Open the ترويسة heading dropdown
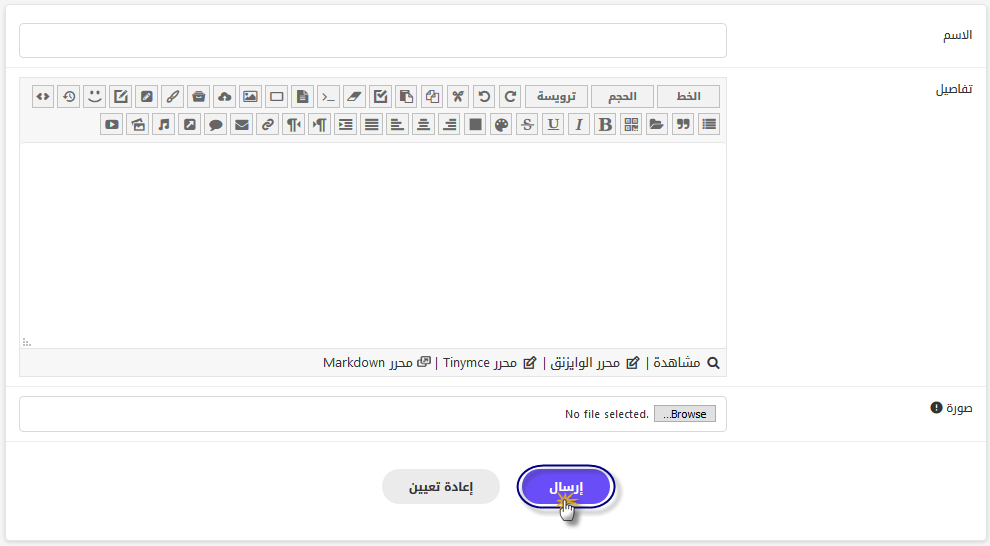 [556, 97]
